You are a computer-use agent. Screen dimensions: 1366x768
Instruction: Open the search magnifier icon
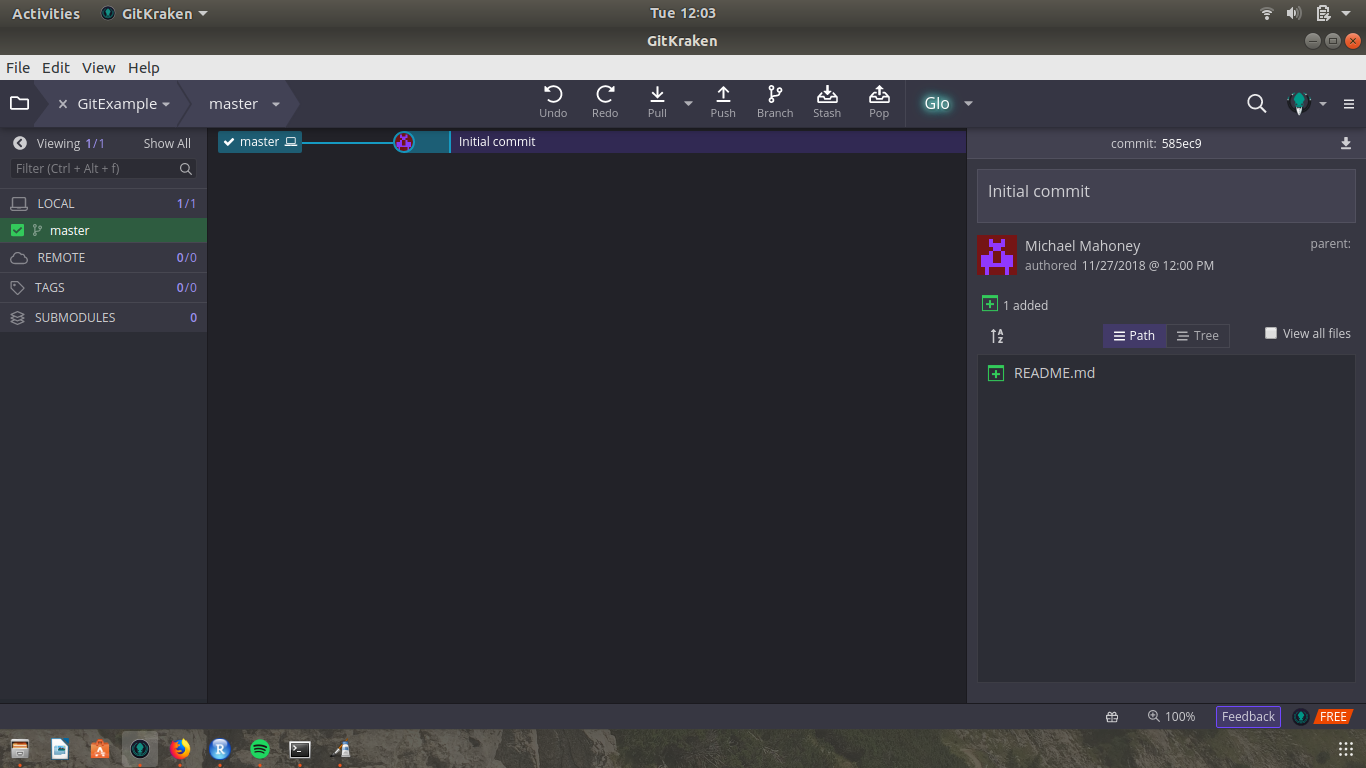point(1257,103)
